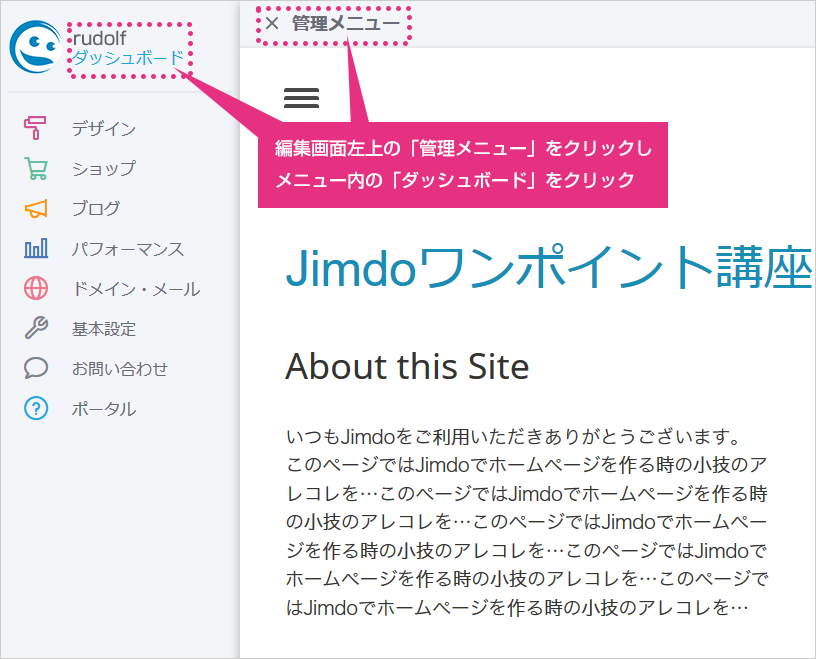Click the いつもJimdoをご利用 paragraph text
Screen dimensions: 816x659
click(x=527, y=522)
